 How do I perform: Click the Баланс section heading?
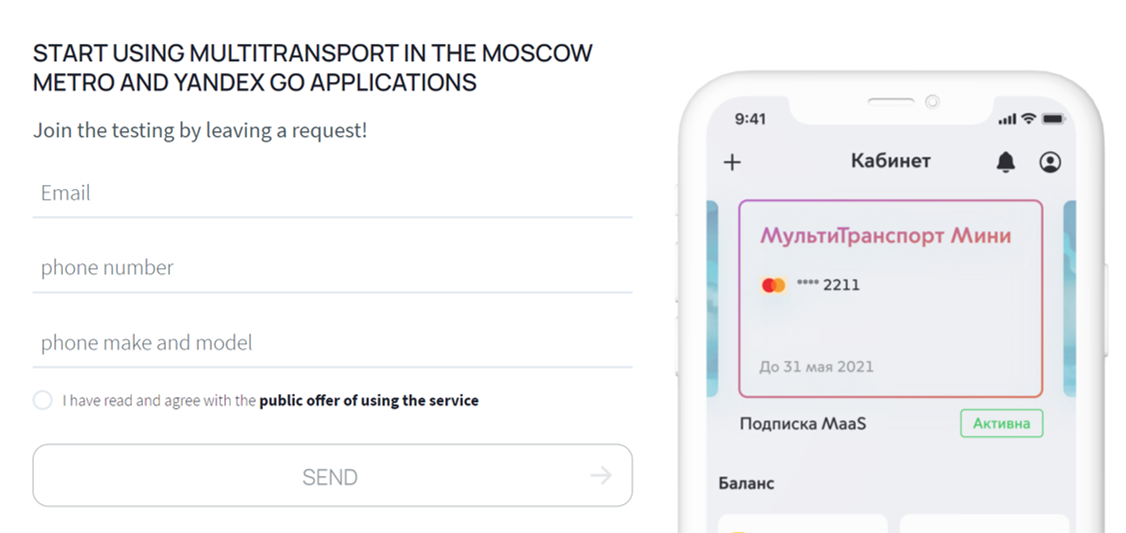pos(746,483)
